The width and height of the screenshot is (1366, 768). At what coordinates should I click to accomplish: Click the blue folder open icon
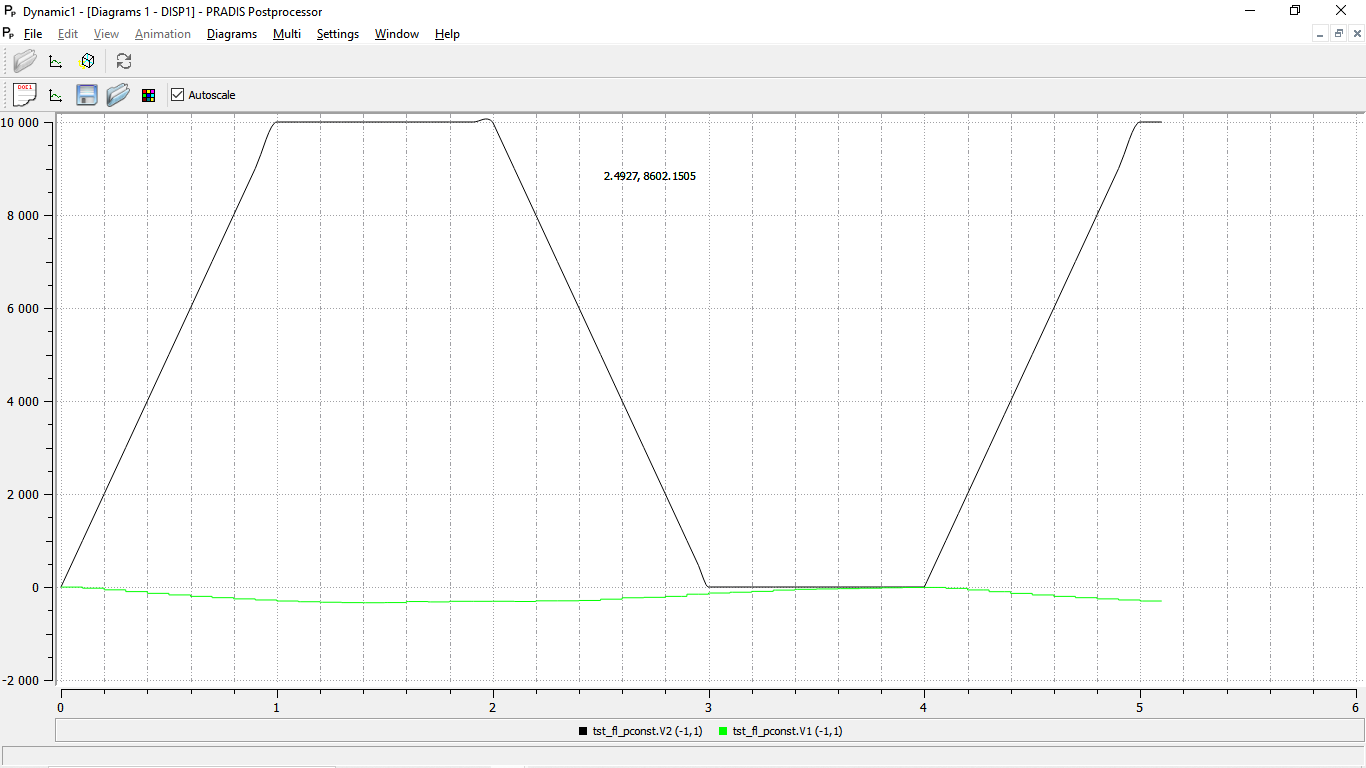[118, 95]
